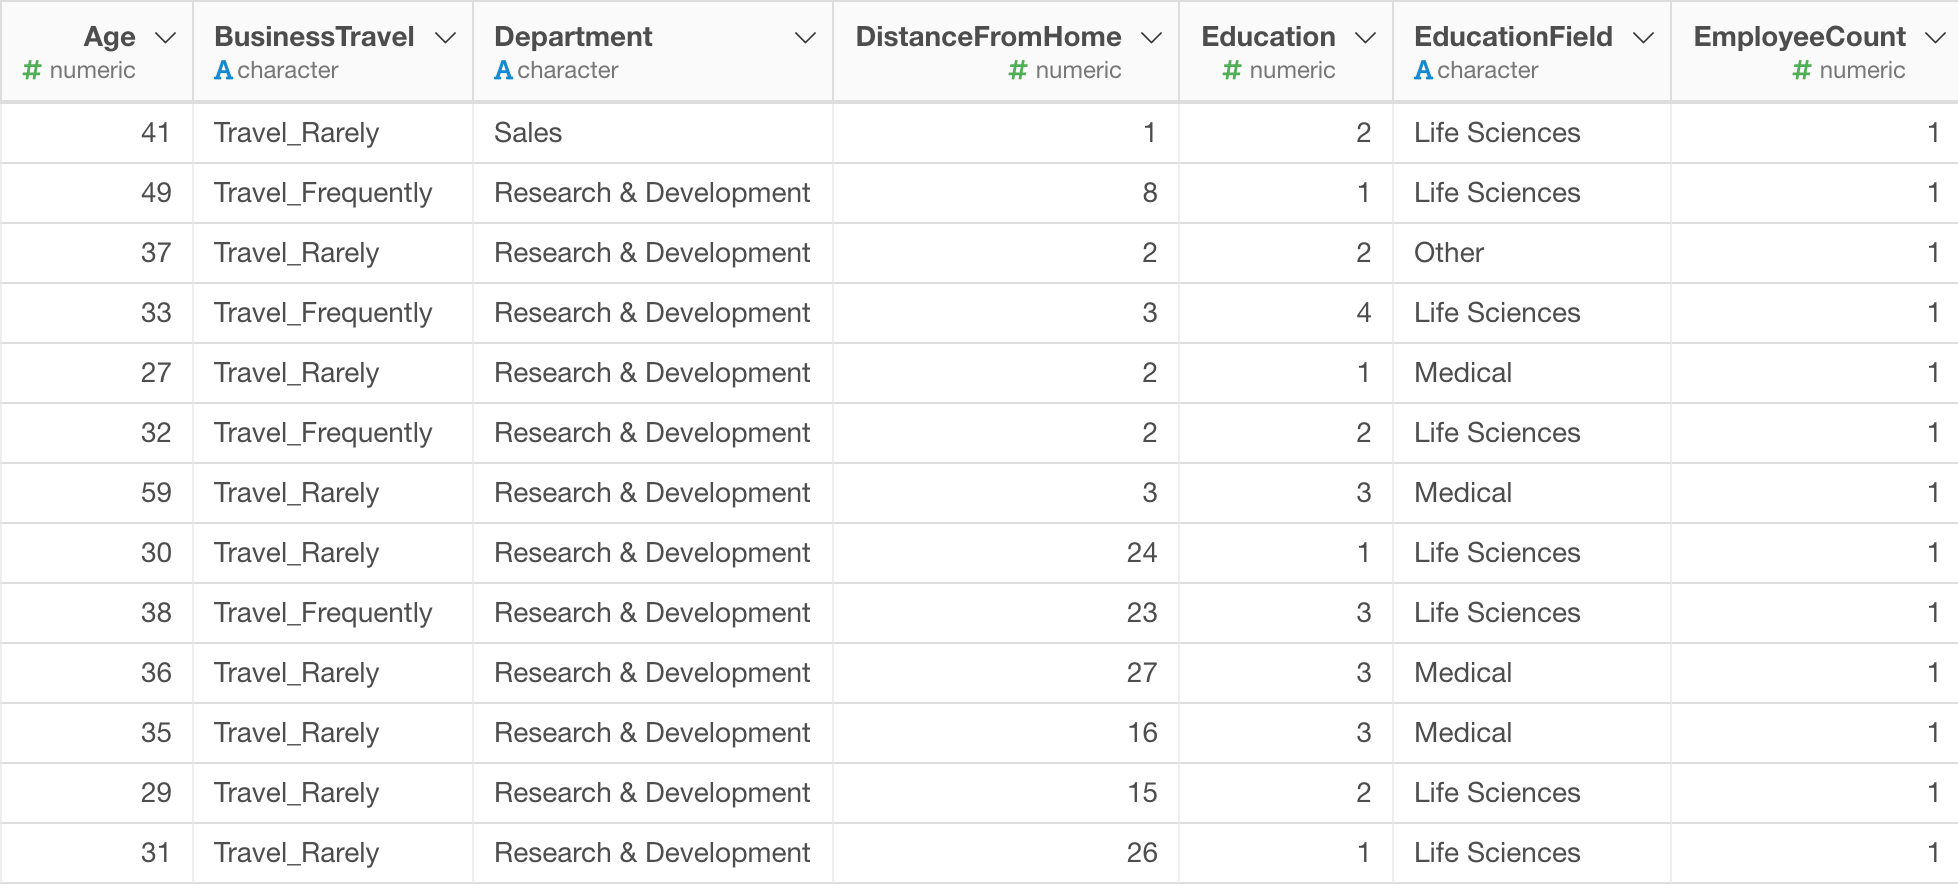Expand the Department column menu chevron
This screenshot has height=884, width=1958.
tap(805, 38)
